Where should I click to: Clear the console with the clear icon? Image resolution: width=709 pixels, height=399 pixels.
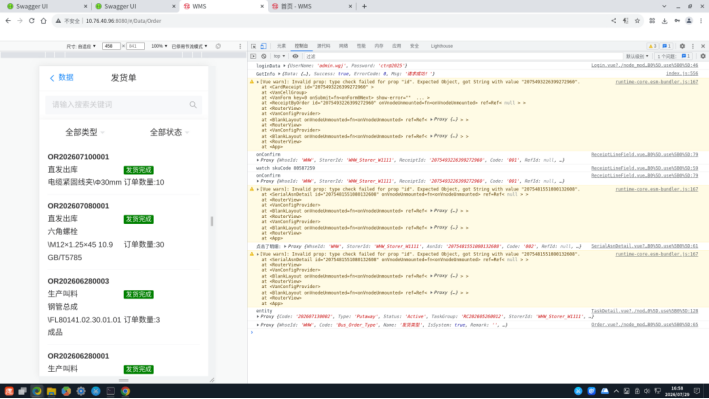tap(264, 57)
